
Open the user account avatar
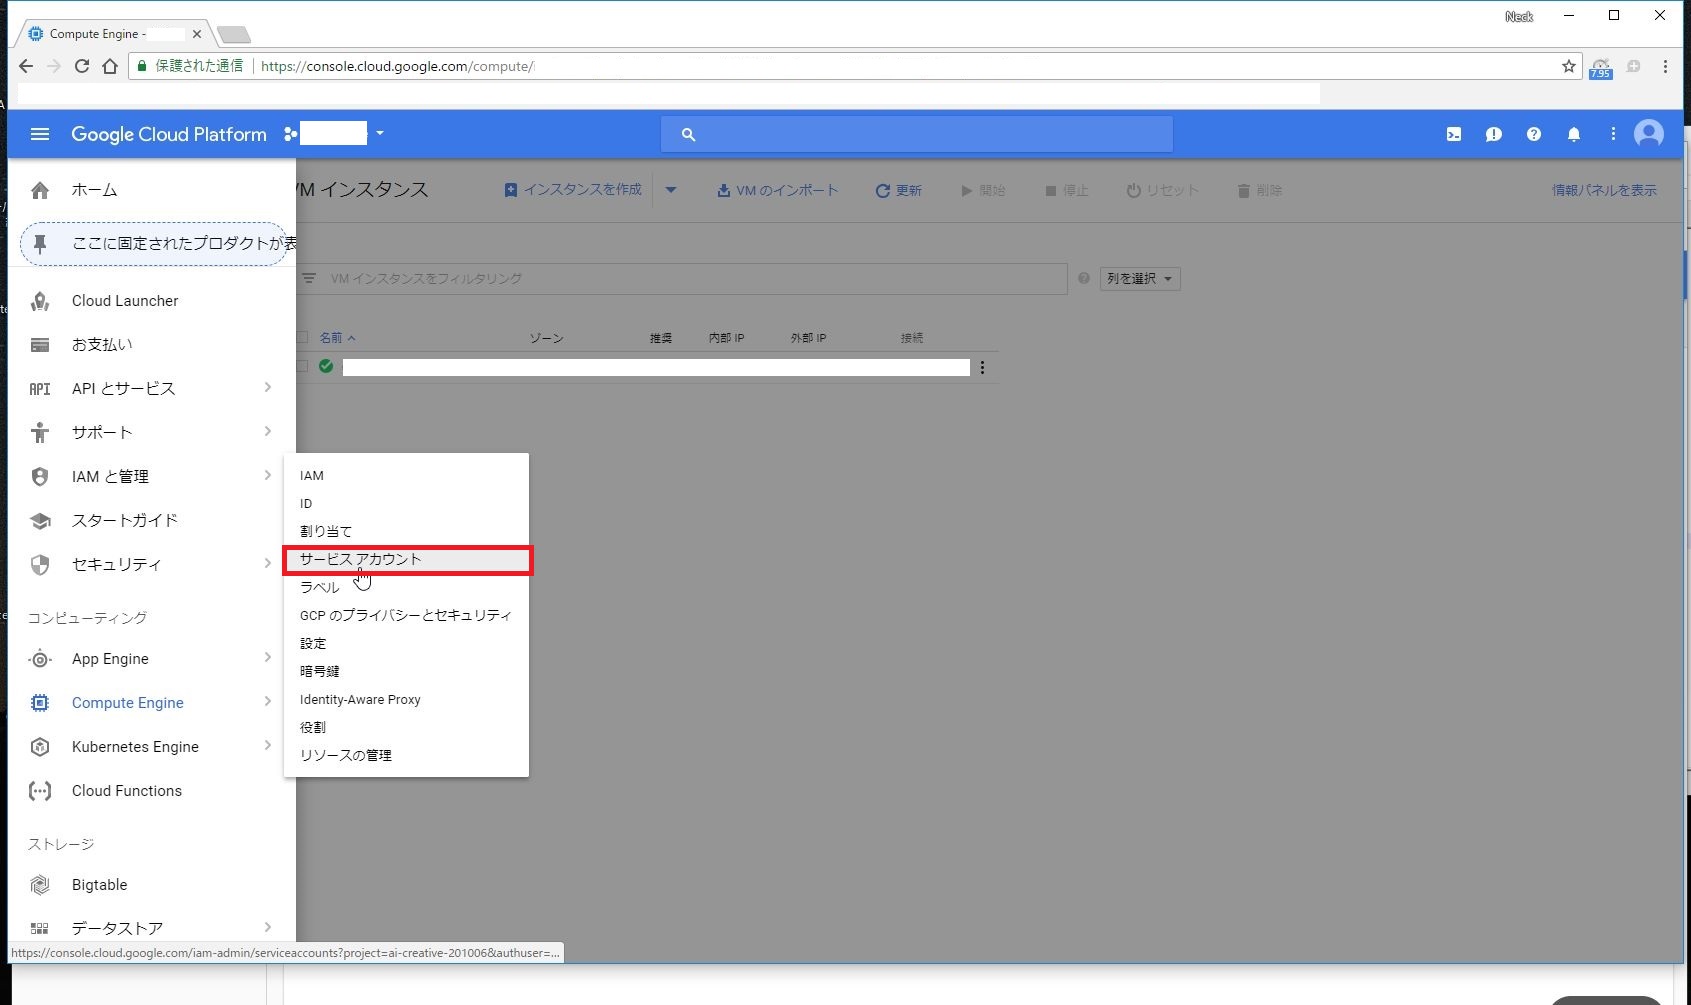(x=1649, y=134)
